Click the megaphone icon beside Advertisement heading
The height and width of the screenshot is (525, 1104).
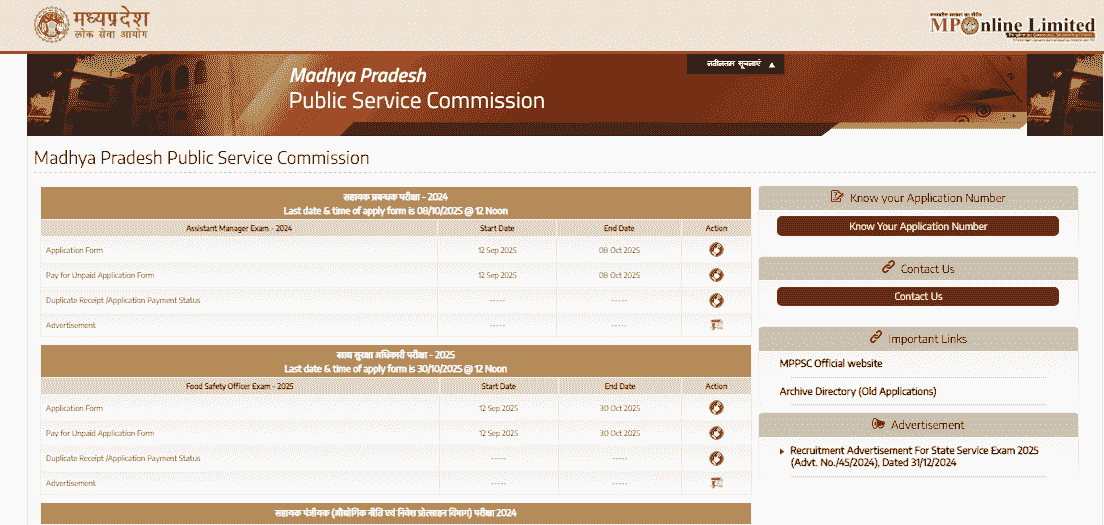click(x=878, y=424)
